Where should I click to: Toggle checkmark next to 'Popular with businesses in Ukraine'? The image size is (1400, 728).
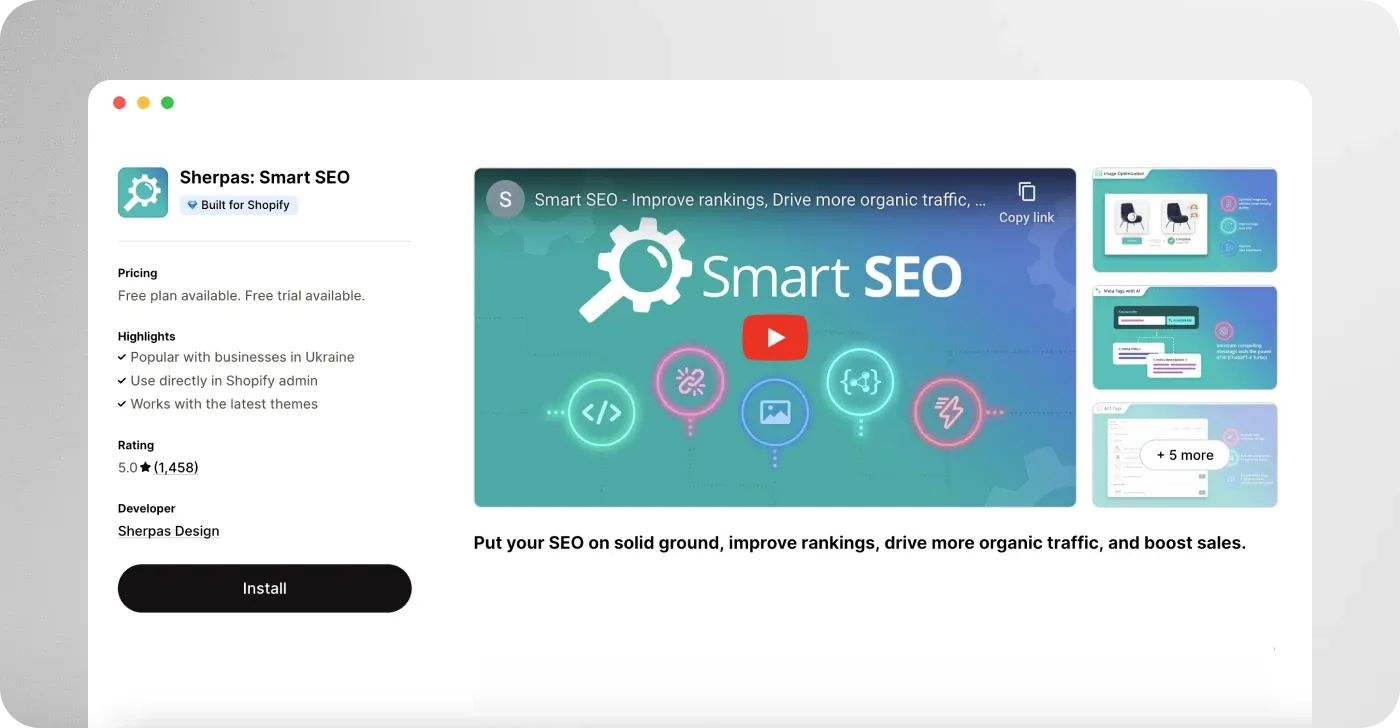pos(121,357)
